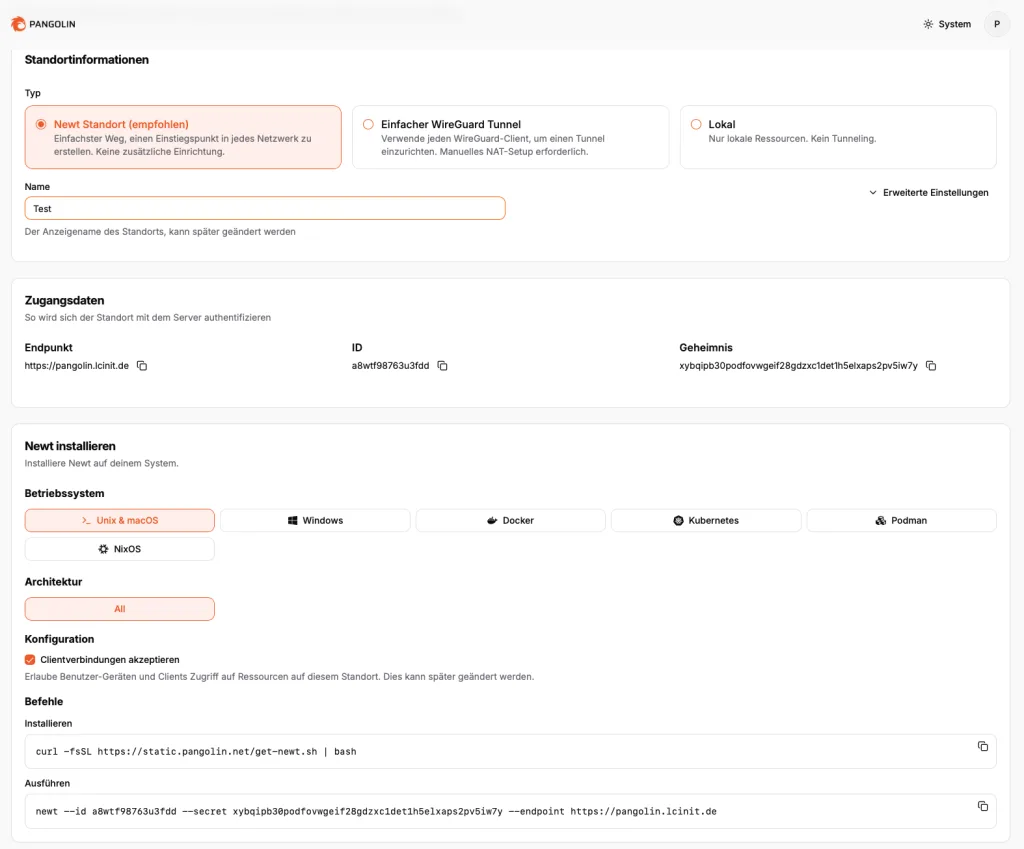Copy the Endpunkt URL to clipboard
Image resolution: width=1024 pixels, height=849 pixels.
tap(142, 366)
